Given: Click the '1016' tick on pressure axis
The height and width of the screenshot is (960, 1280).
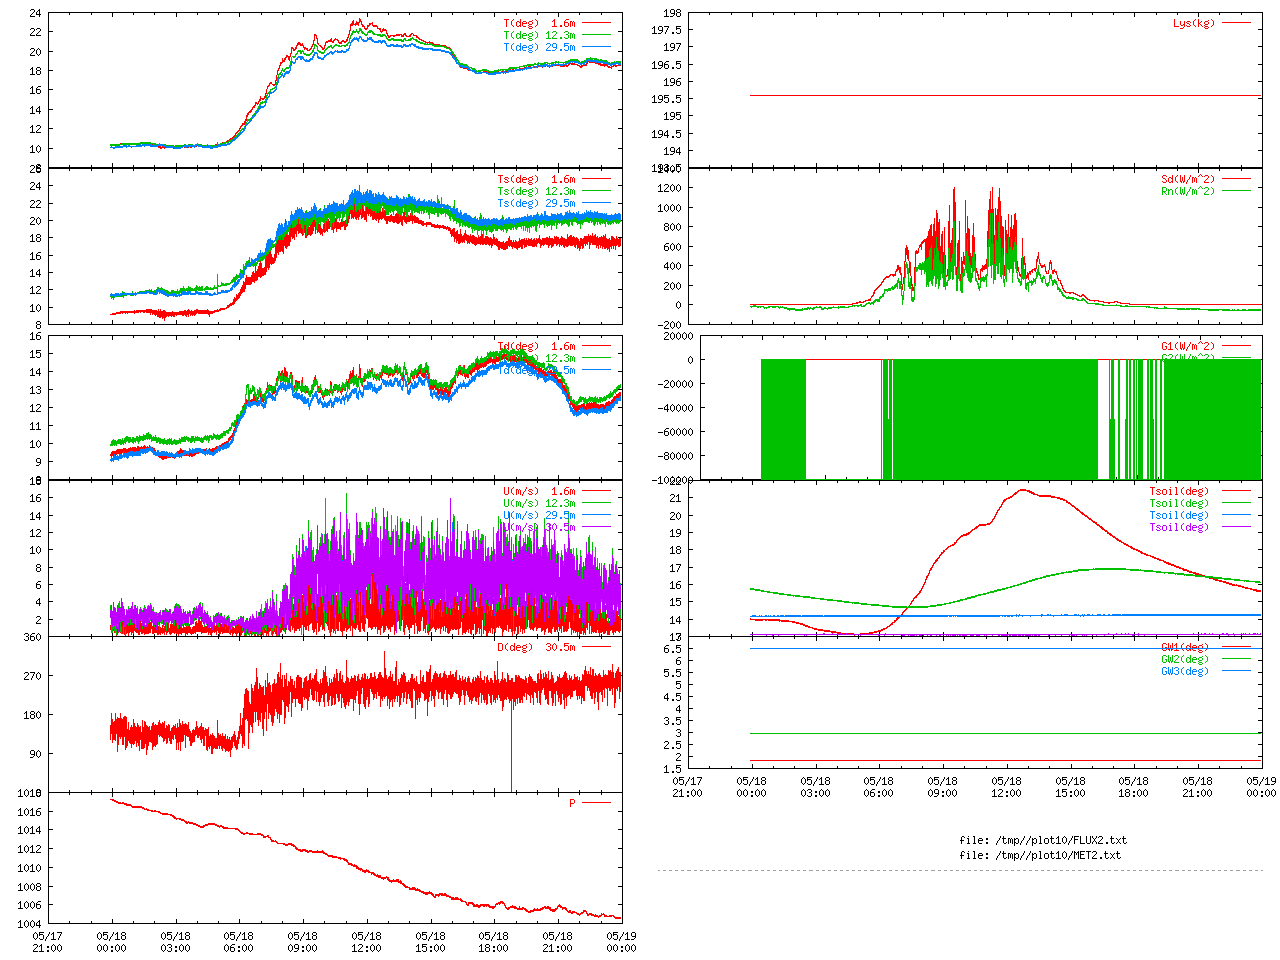Looking at the screenshot, I should (x=30, y=812).
